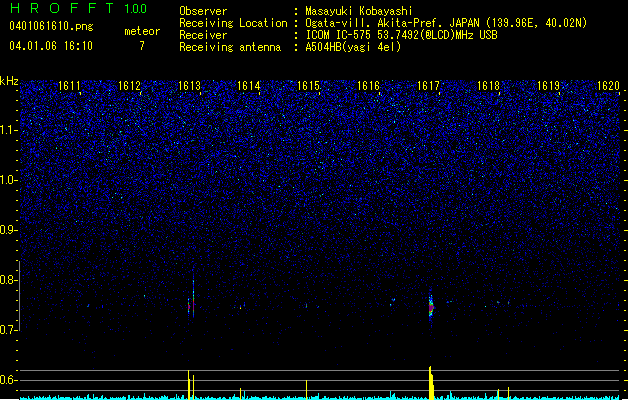629x400 pixels.
Task: Select the file name 0401061610.png
Action: pyautogui.click(x=51, y=26)
